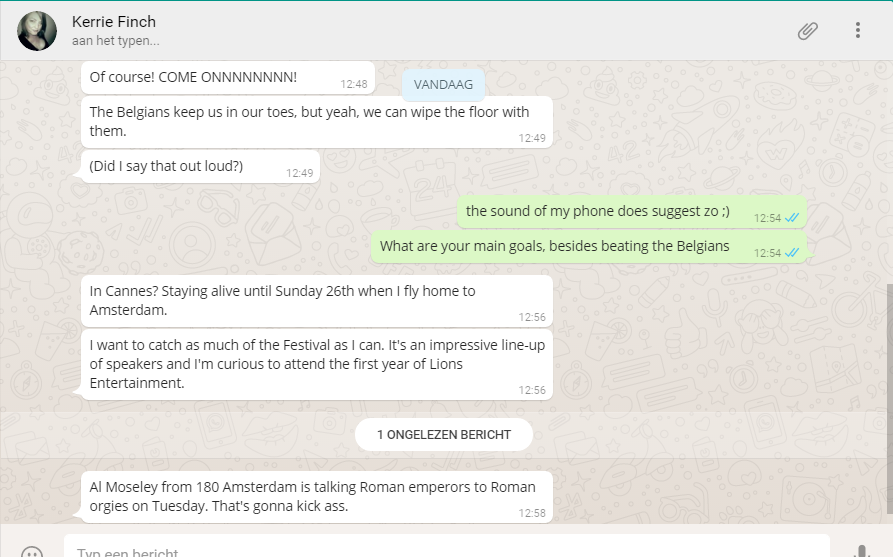Screen dimensions: 893x557
Task: Click the 'aan het typen...' status text
Action: (x=116, y=41)
